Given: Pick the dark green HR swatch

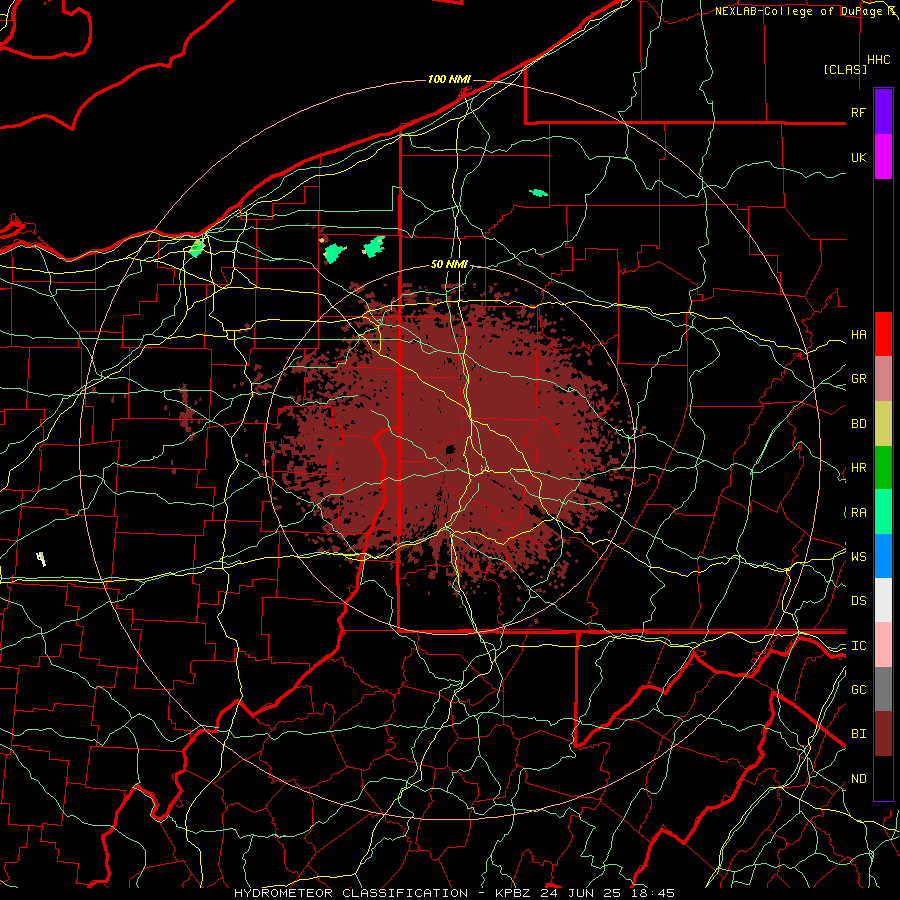Looking at the screenshot, I should pos(883,467).
